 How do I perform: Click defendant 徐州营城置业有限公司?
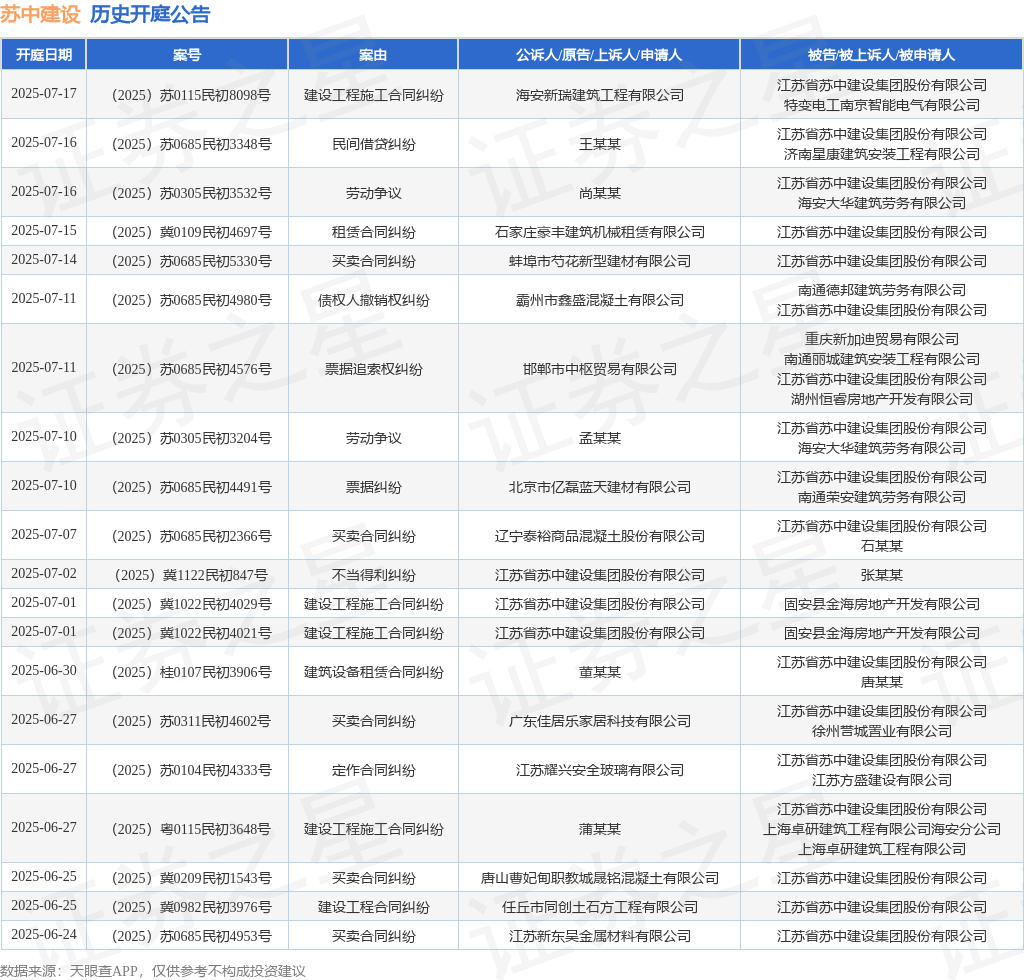pyautogui.click(x=882, y=731)
